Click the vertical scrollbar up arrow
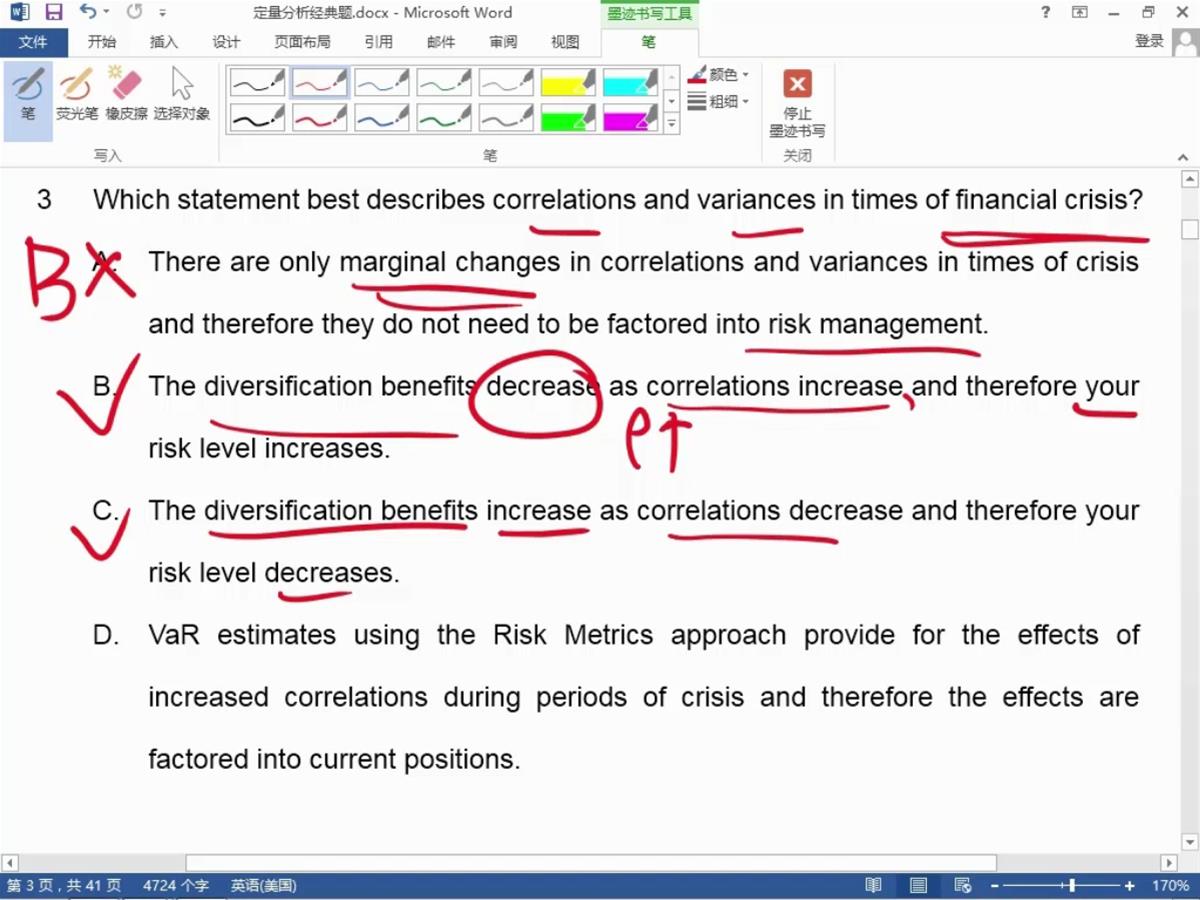This screenshot has height=900, width=1200. pos(1190,180)
